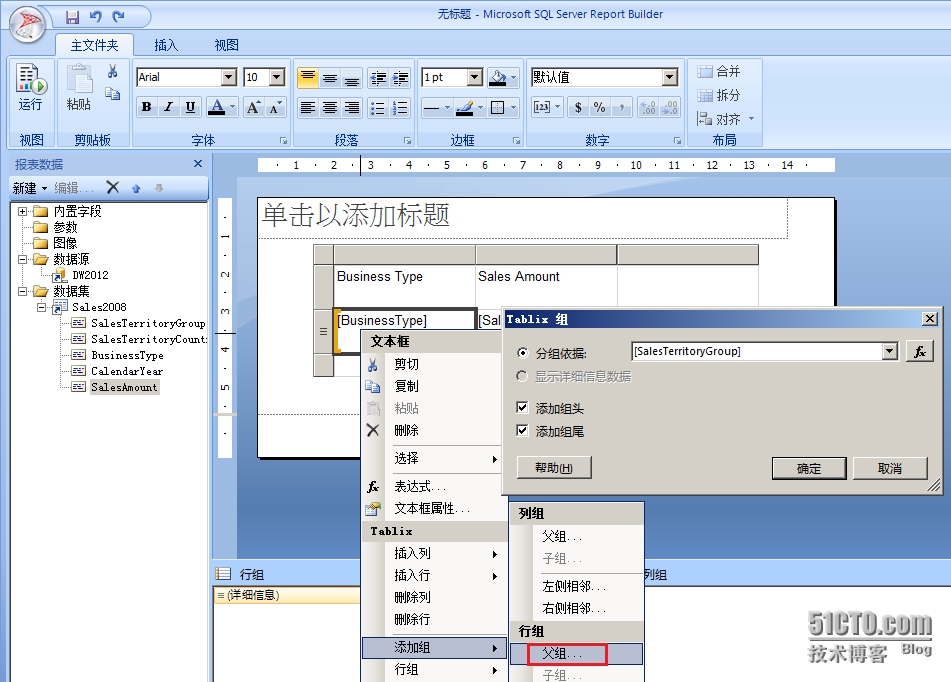Click the Run report icon
The width and height of the screenshot is (951, 682).
[x=31, y=88]
